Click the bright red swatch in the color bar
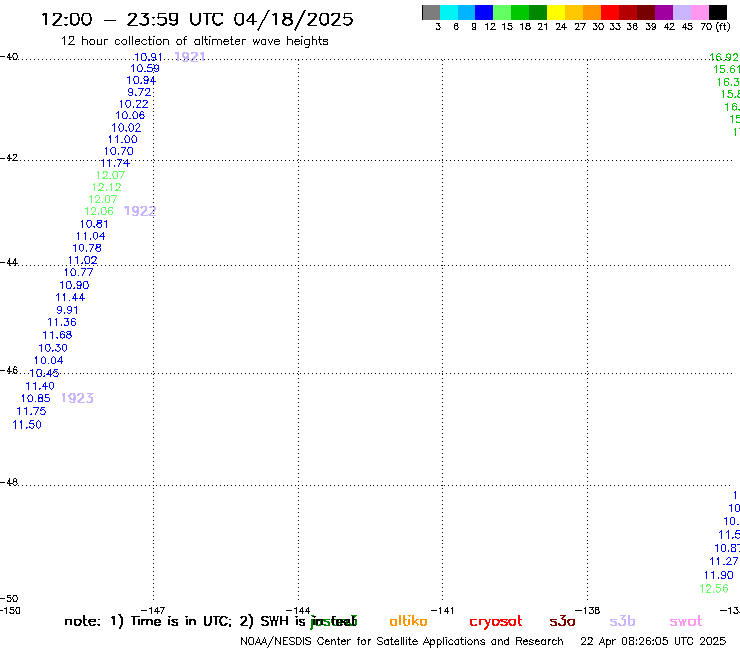The height and width of the screenshot is (650, 740). click(x=609, y=12)
